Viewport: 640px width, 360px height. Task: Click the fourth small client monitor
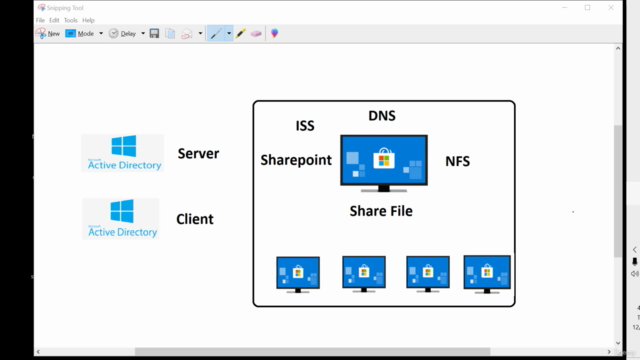(487, 274)
